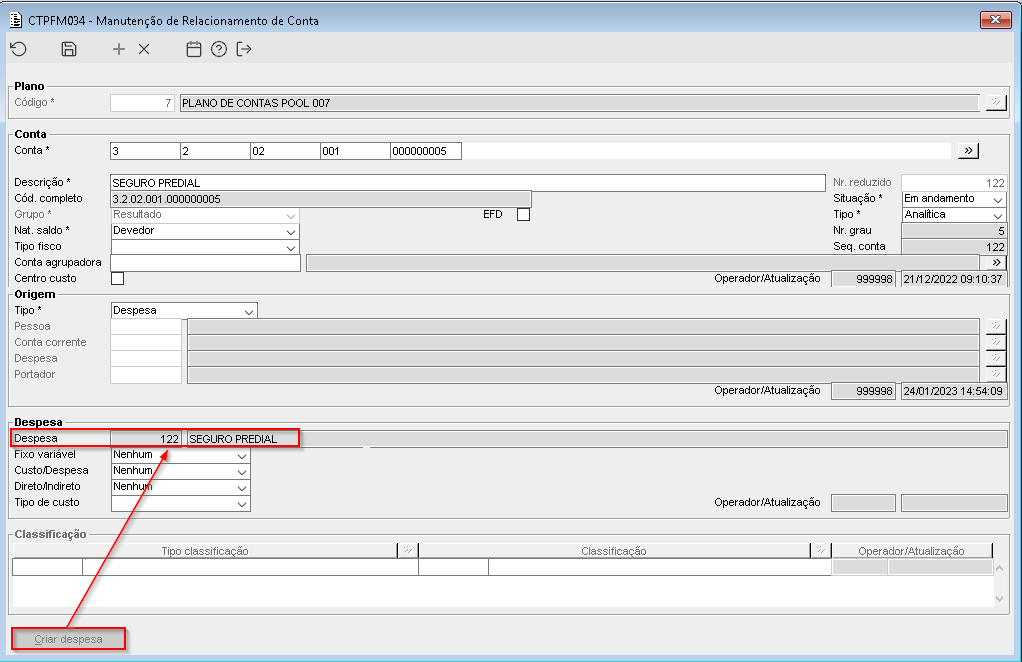
Task: Close the CTPFM034 window
Action: [x=995, y=20]
